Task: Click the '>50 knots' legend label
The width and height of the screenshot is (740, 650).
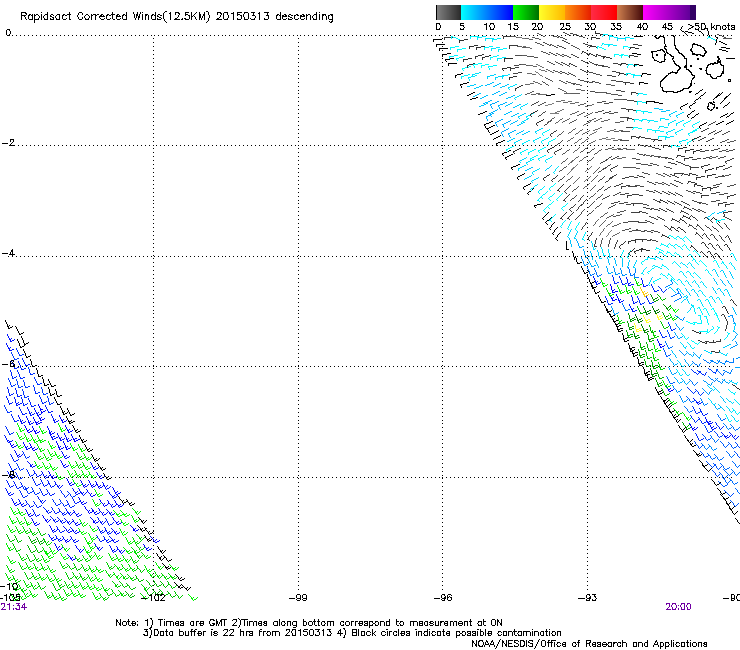Action: (711, 27)
